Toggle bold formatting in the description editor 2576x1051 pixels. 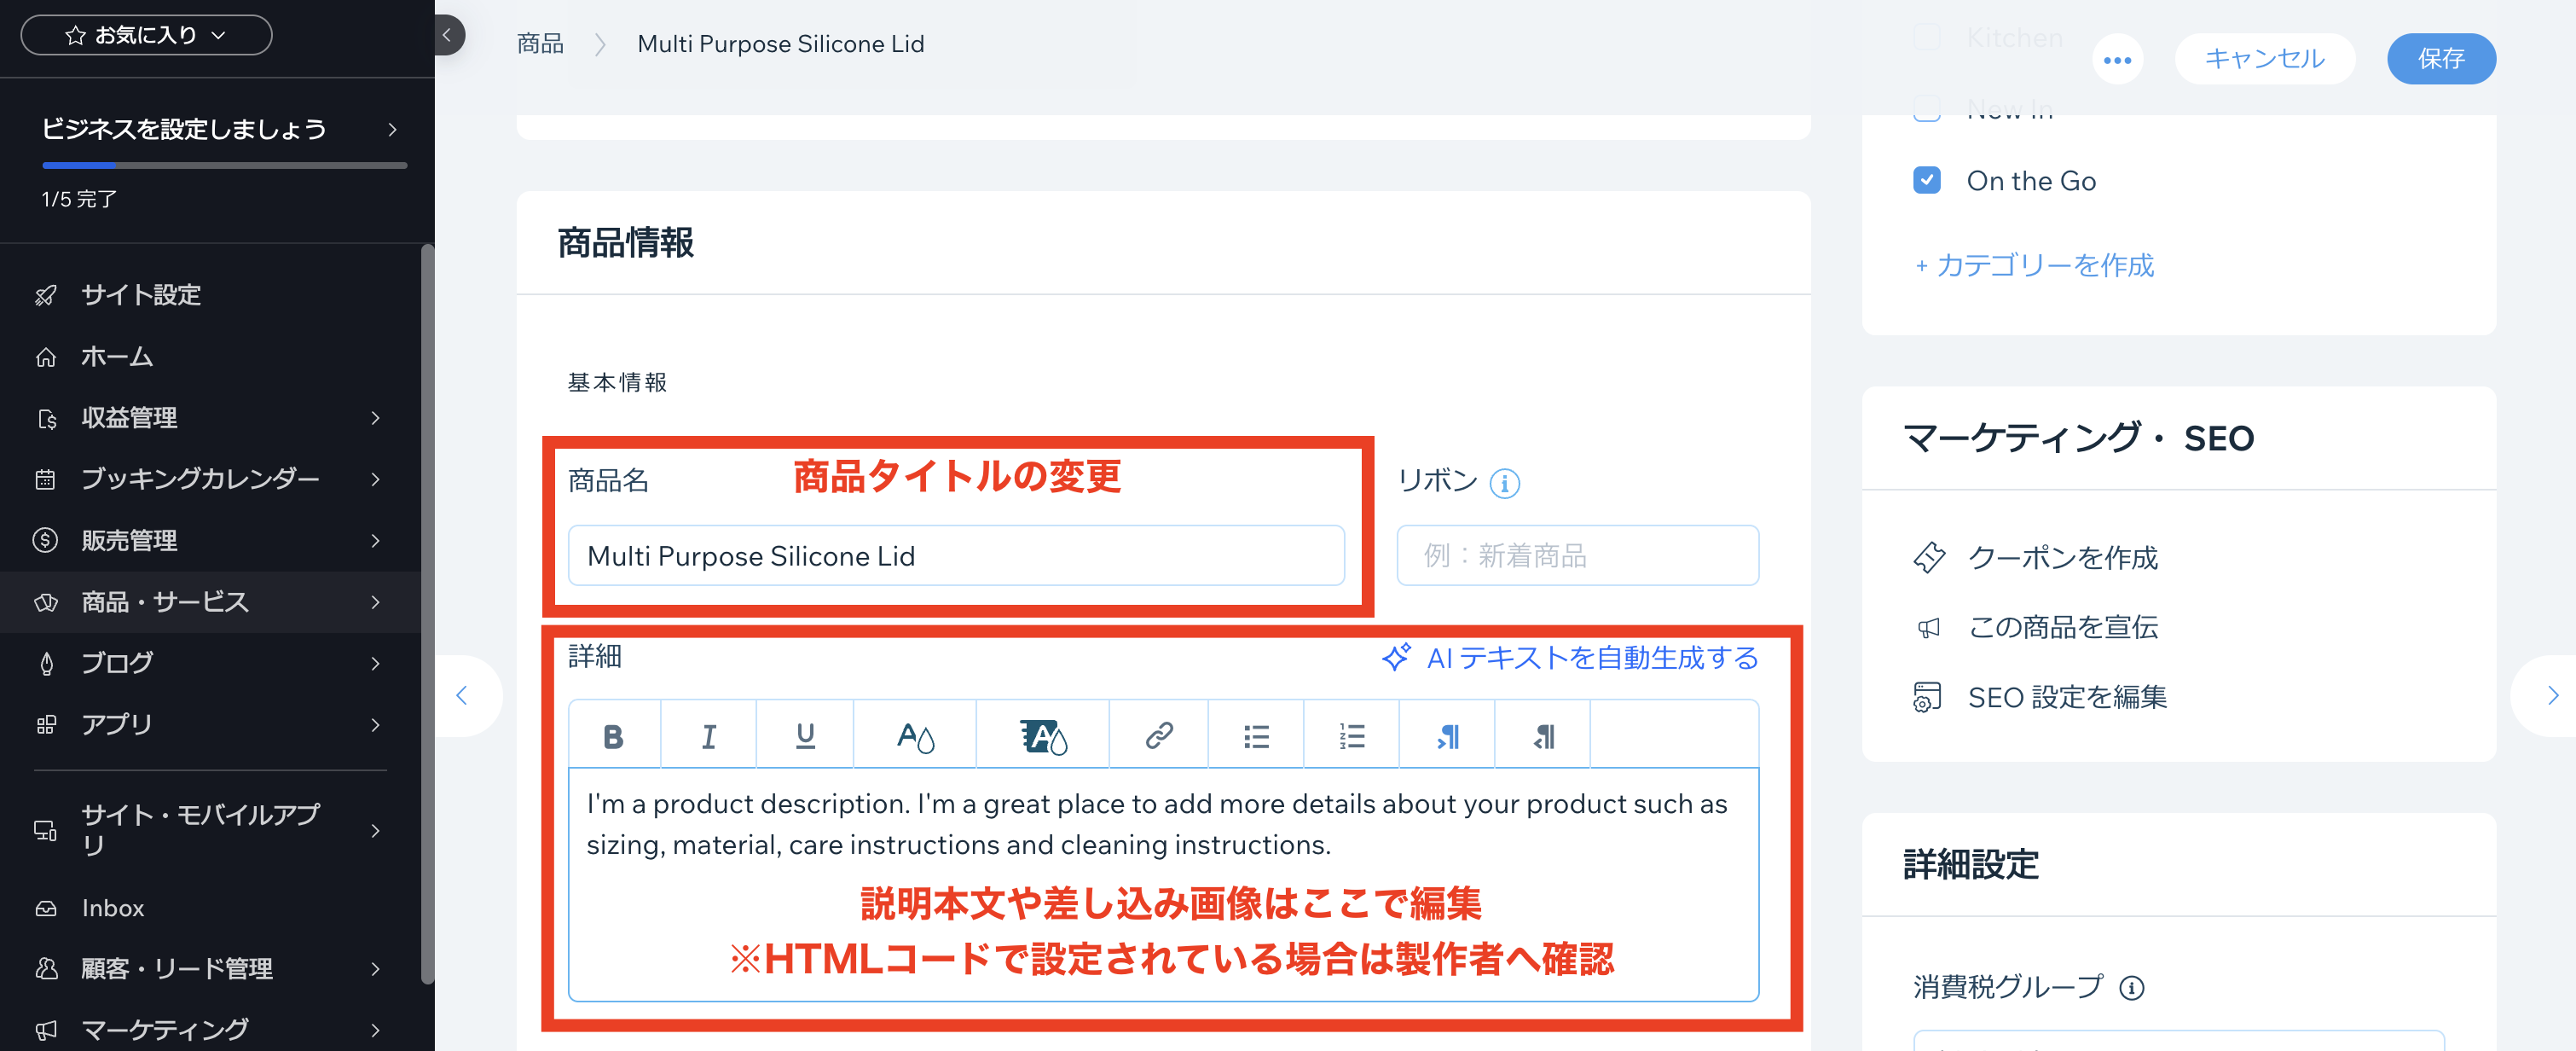pyautogui.click(x=613, y=734)
